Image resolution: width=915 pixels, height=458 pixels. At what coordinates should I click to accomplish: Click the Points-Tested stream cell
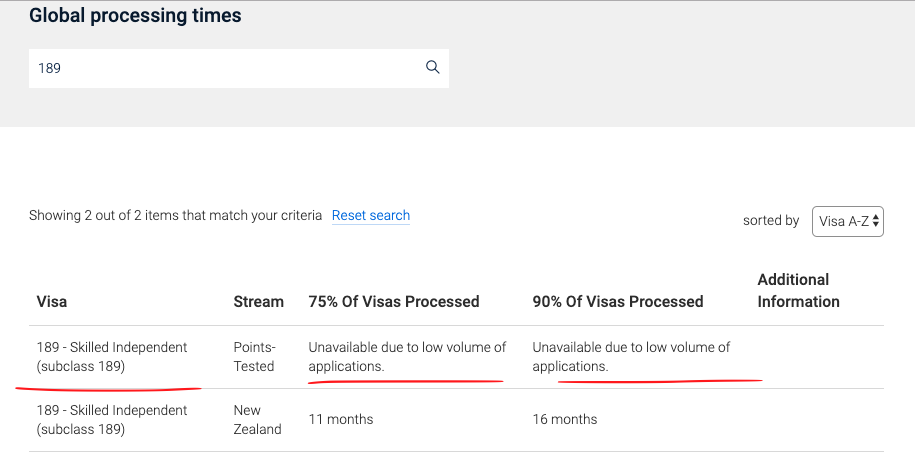click(254, 356)
